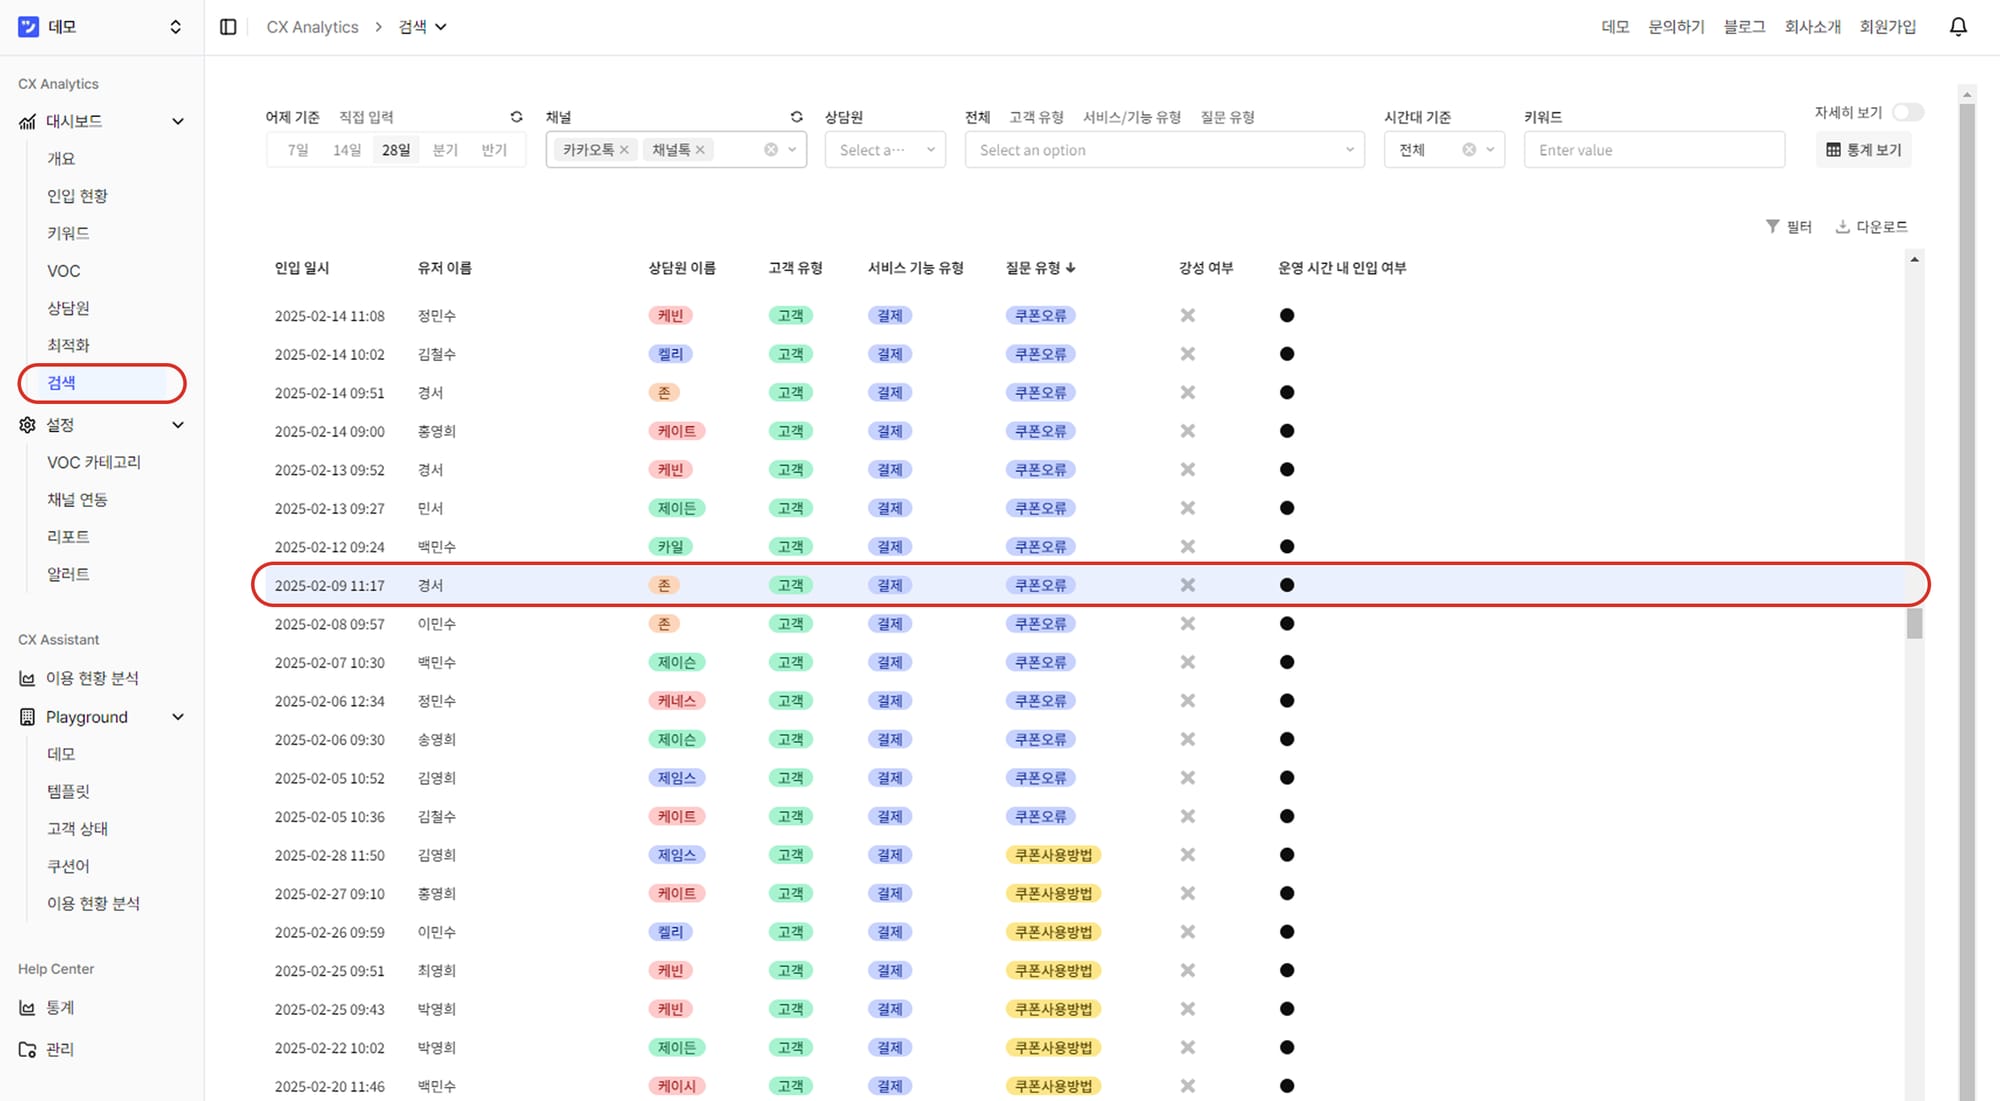Open the 회원가입 link
This screenshot has height=1101, width=2000.
[1888, 26]
